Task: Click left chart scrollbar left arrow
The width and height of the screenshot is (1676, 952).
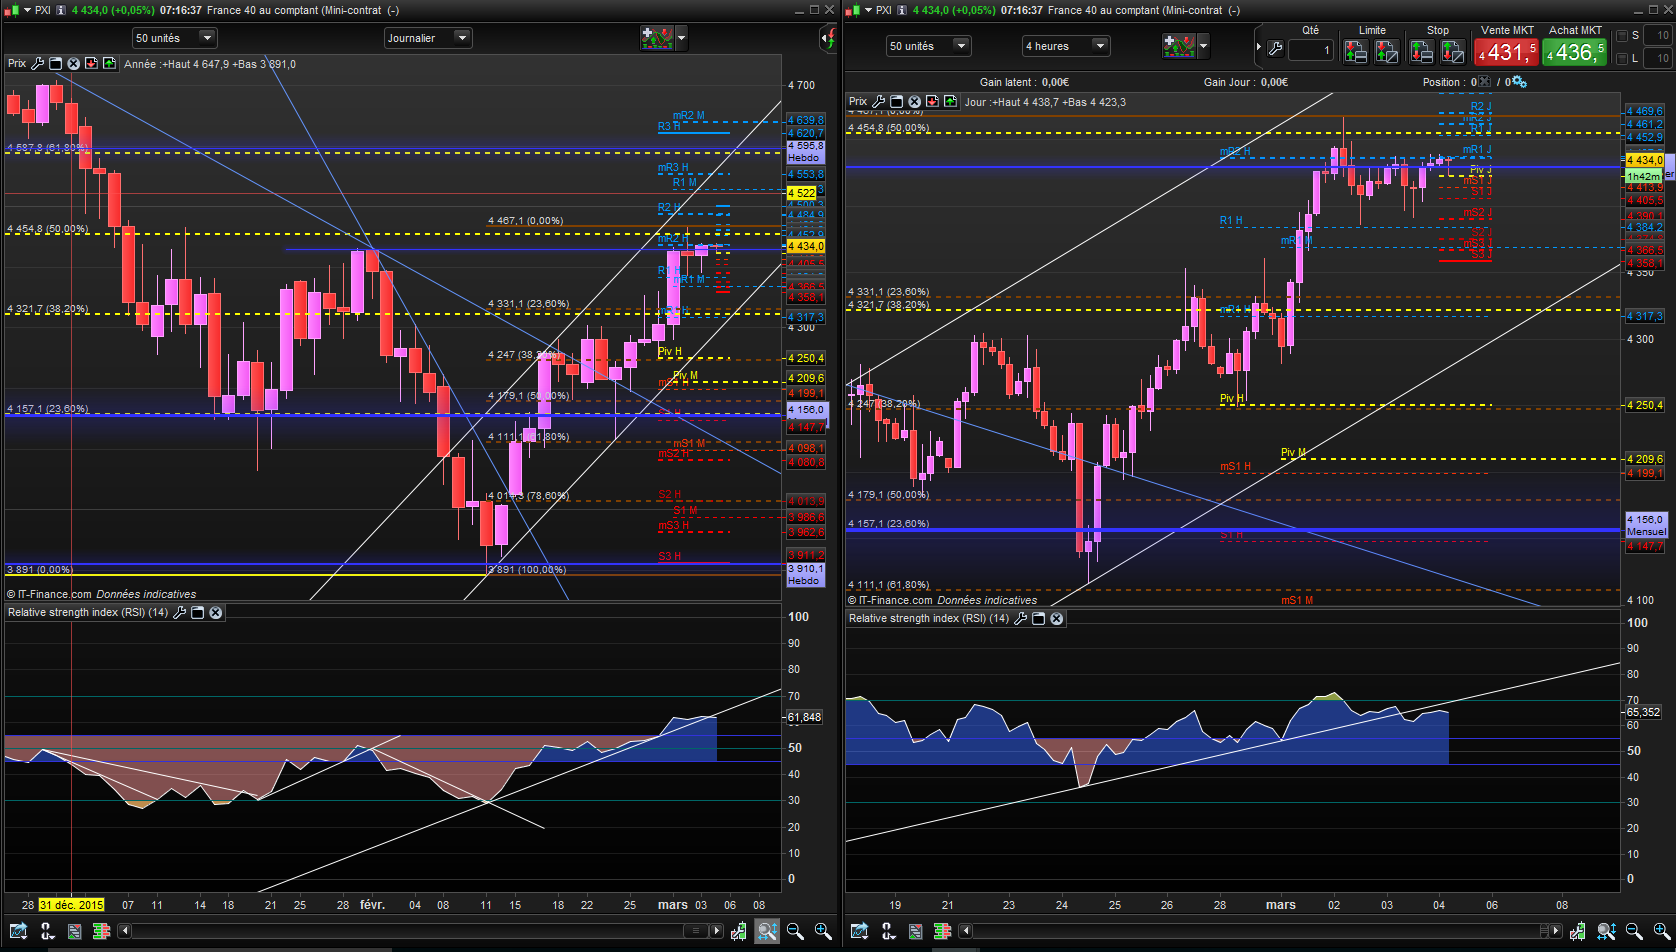Action: 125,931
